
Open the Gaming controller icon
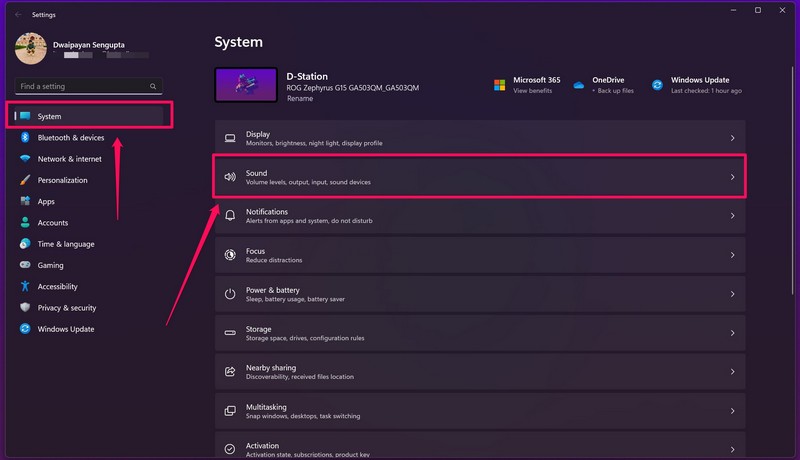(x=25, y=265)
